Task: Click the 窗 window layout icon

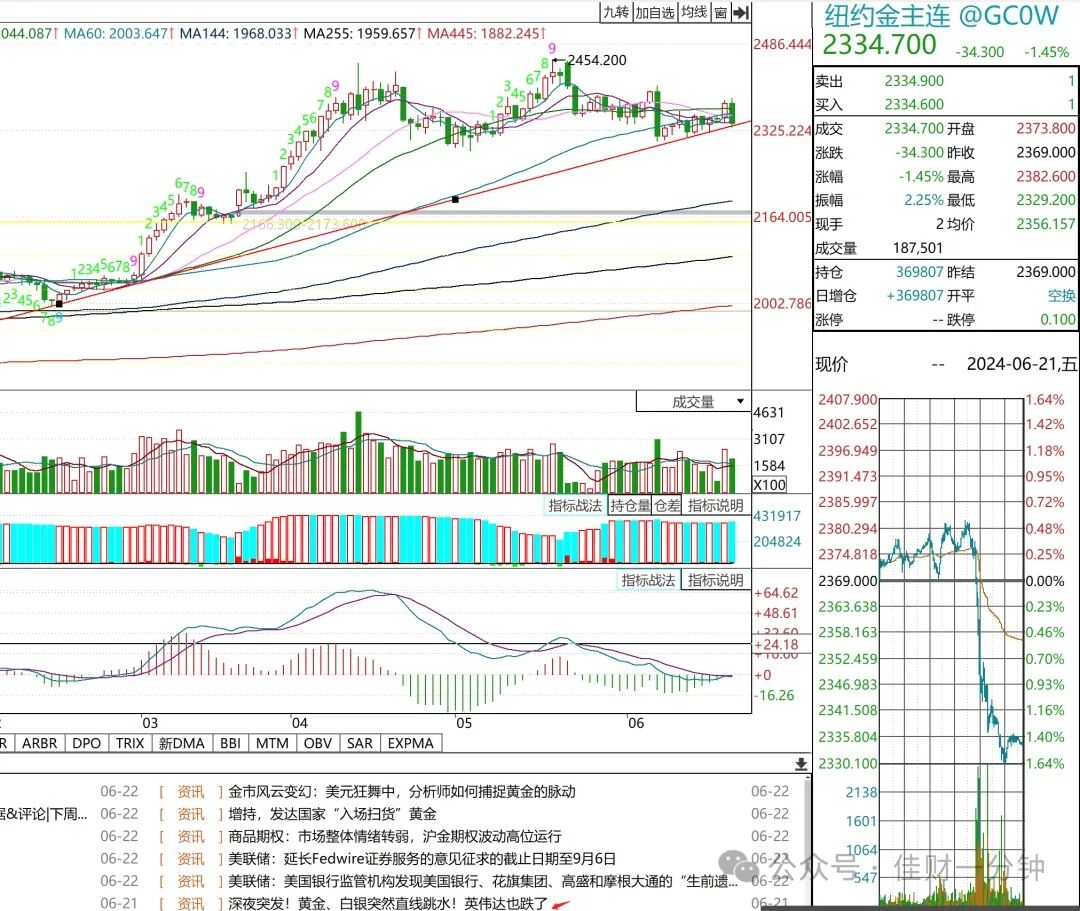Action: (x=720, y=12)
